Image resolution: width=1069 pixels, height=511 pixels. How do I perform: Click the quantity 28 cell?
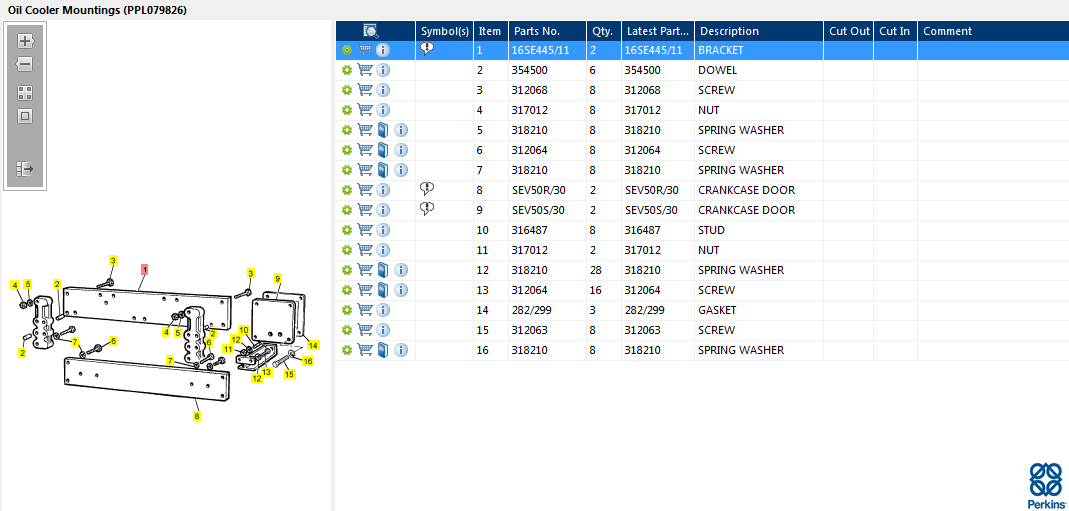click(604, 270)
